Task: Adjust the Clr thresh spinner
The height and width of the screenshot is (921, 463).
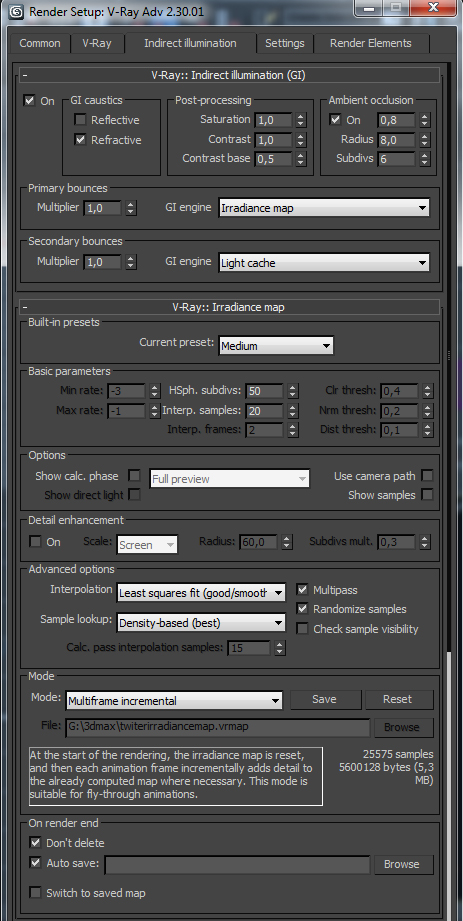Action: tap(427, 391)
